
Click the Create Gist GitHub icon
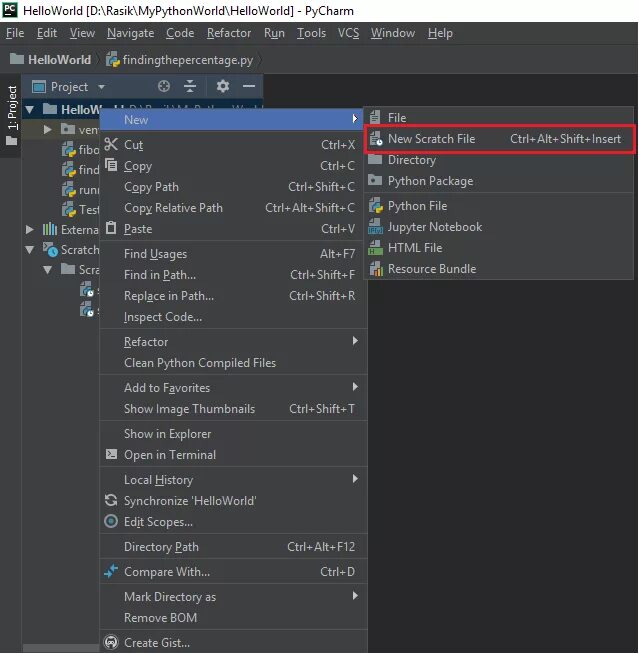click(111, 642)
